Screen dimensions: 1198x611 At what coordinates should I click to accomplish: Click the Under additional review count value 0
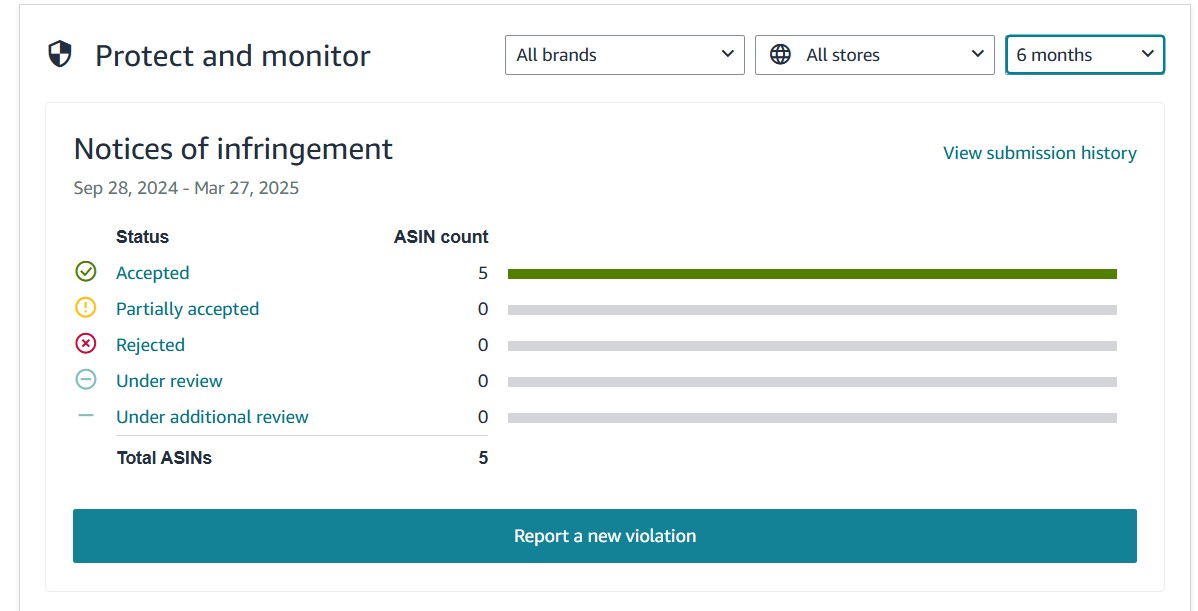(x=483, y=416)
